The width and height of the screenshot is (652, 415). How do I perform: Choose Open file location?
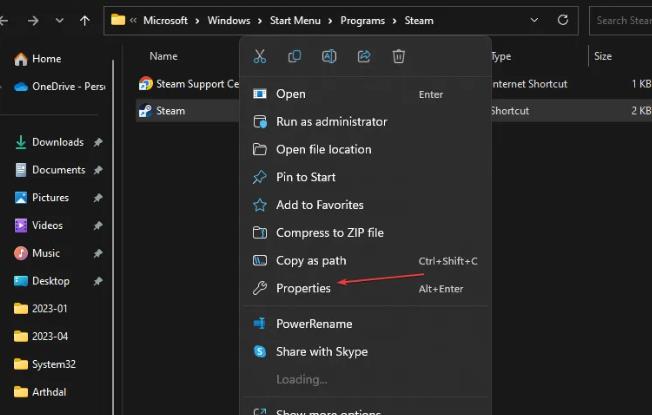(366, 149)
